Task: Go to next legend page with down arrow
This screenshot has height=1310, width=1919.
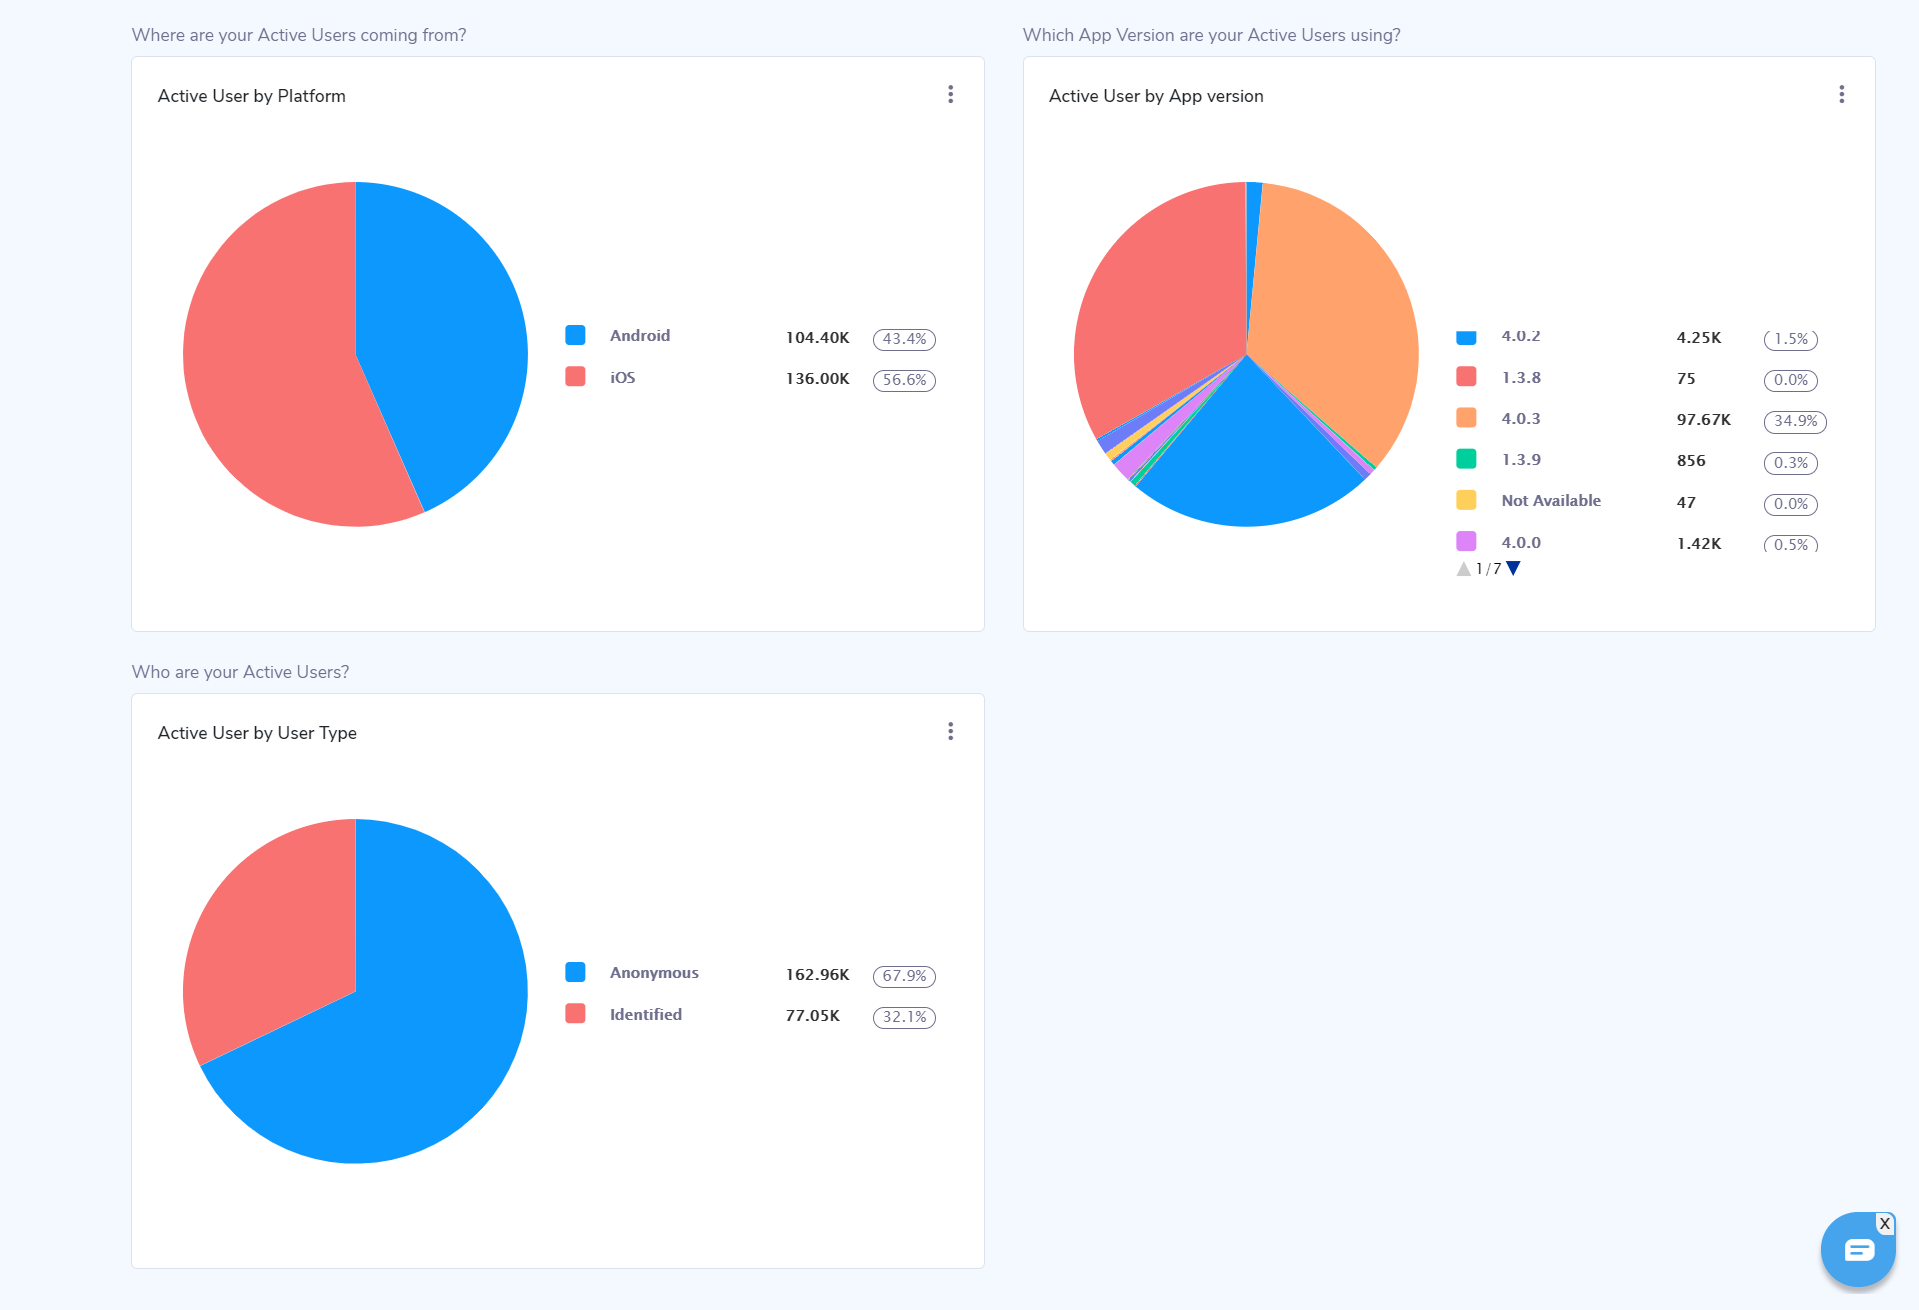Action: click(1513, 568)
